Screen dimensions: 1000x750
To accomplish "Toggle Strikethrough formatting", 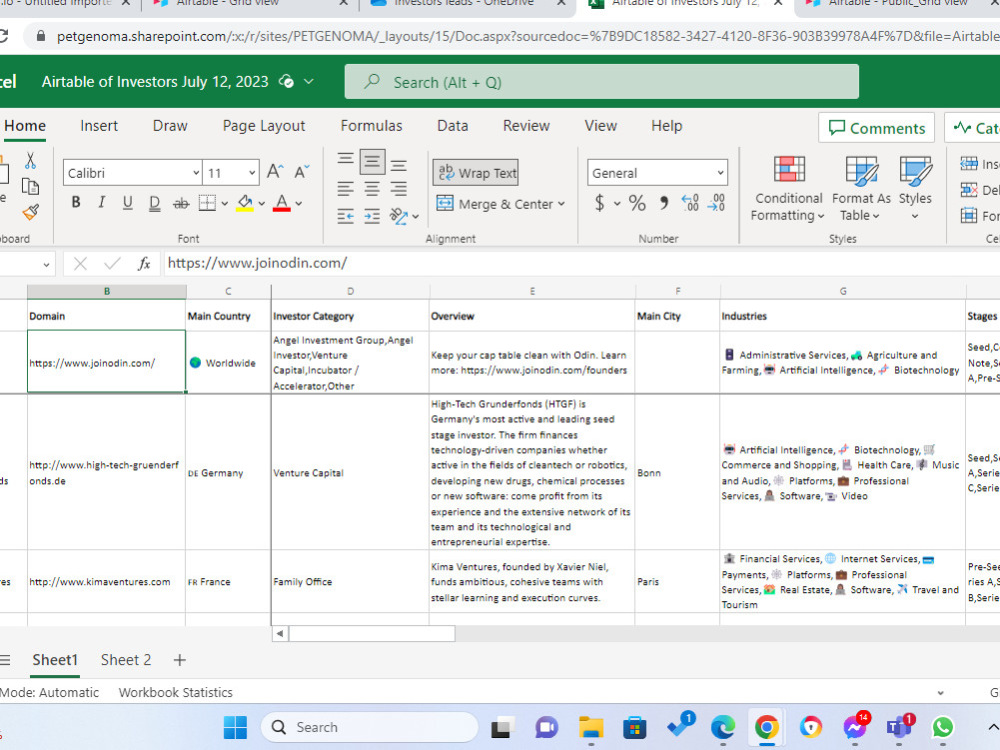I will click(181, 203).
